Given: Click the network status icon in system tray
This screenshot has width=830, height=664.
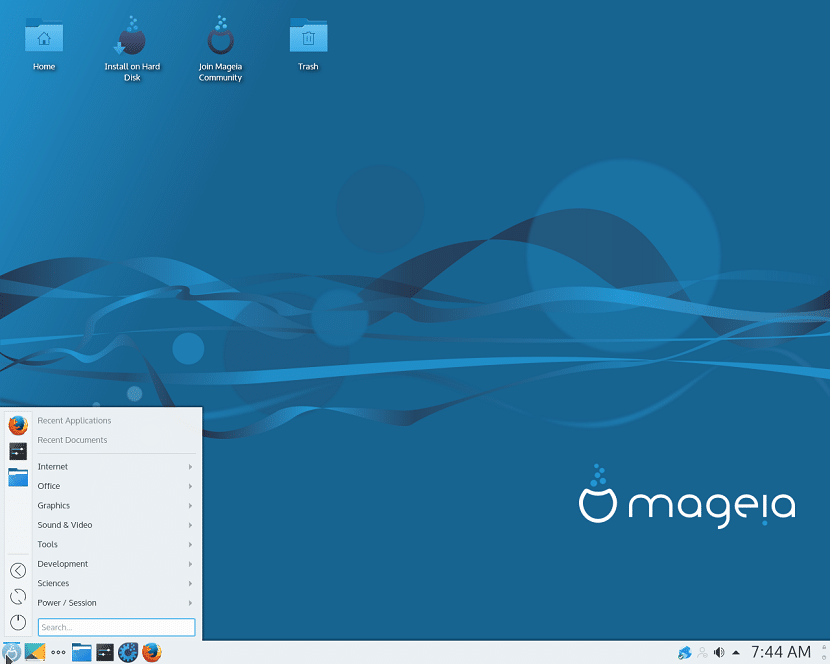Looking at the screenshot, I should [686, 652].
